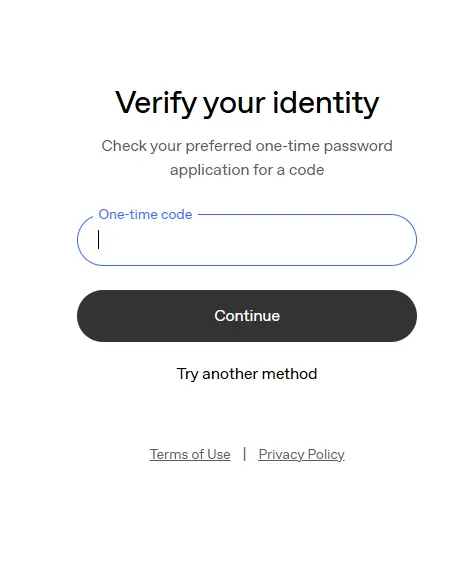
Task: Click the "Check your preferred" subtitle line
Action: 247,146
